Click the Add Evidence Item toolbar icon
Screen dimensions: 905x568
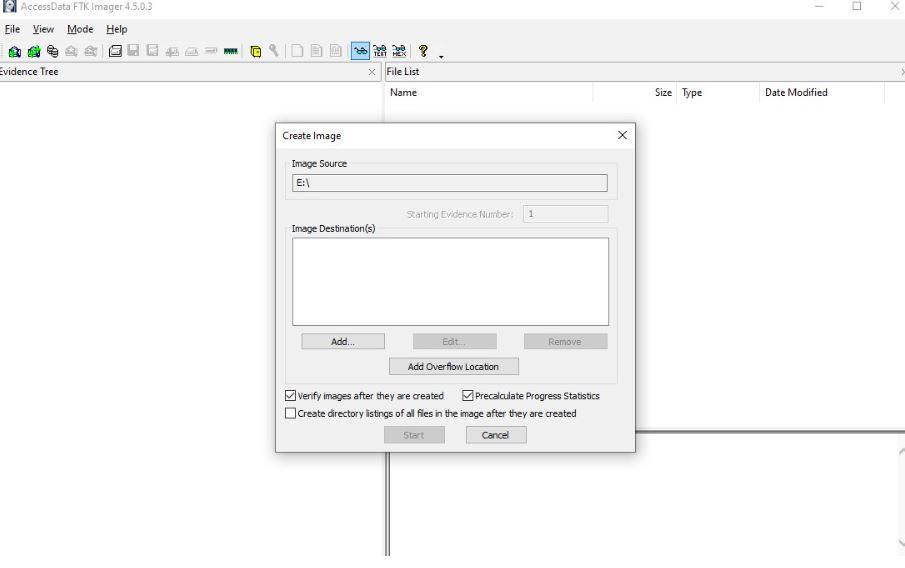coord(14,51)
